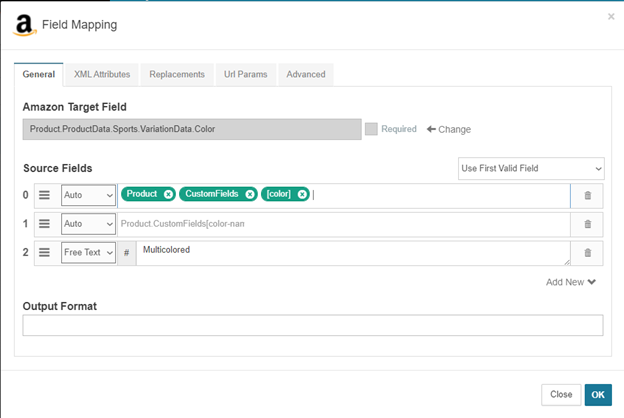This screenshot has height=418, width=624.
Task: Grab the drag handle of row 2
Action: pyautogui.click(x=44, y=252)
